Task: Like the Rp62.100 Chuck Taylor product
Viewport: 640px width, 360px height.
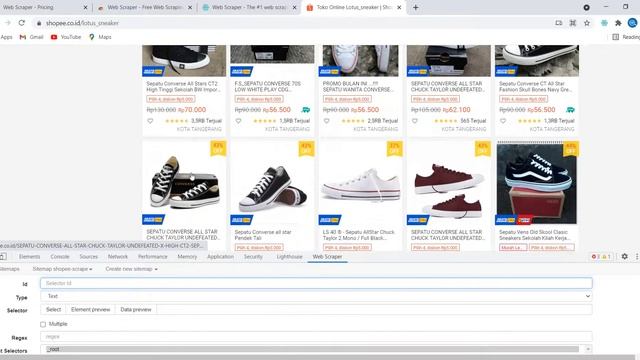Action: tap(415, 121)
